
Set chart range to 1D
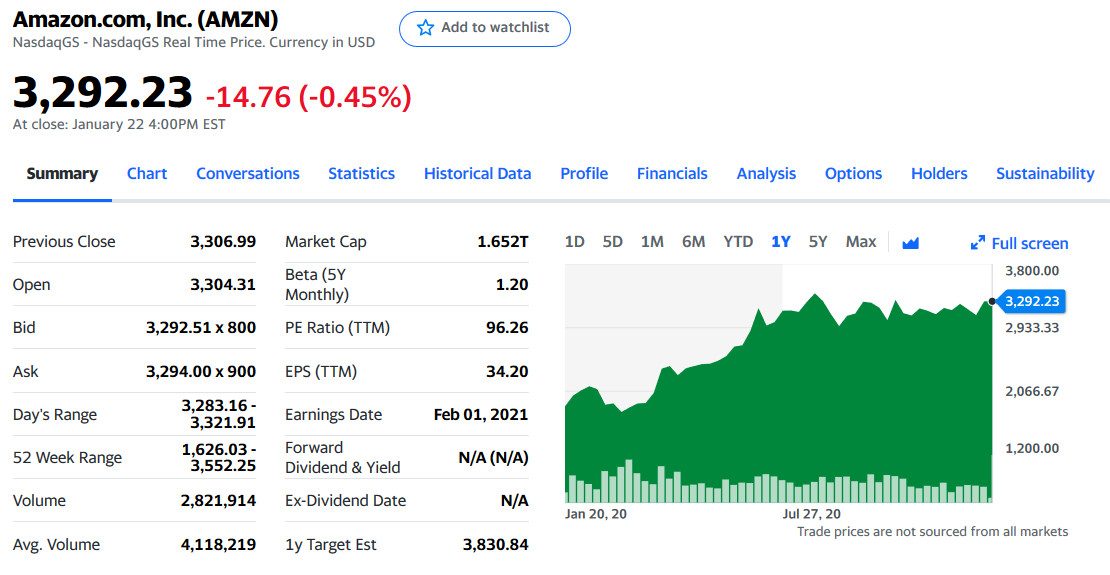click(575, 241)
